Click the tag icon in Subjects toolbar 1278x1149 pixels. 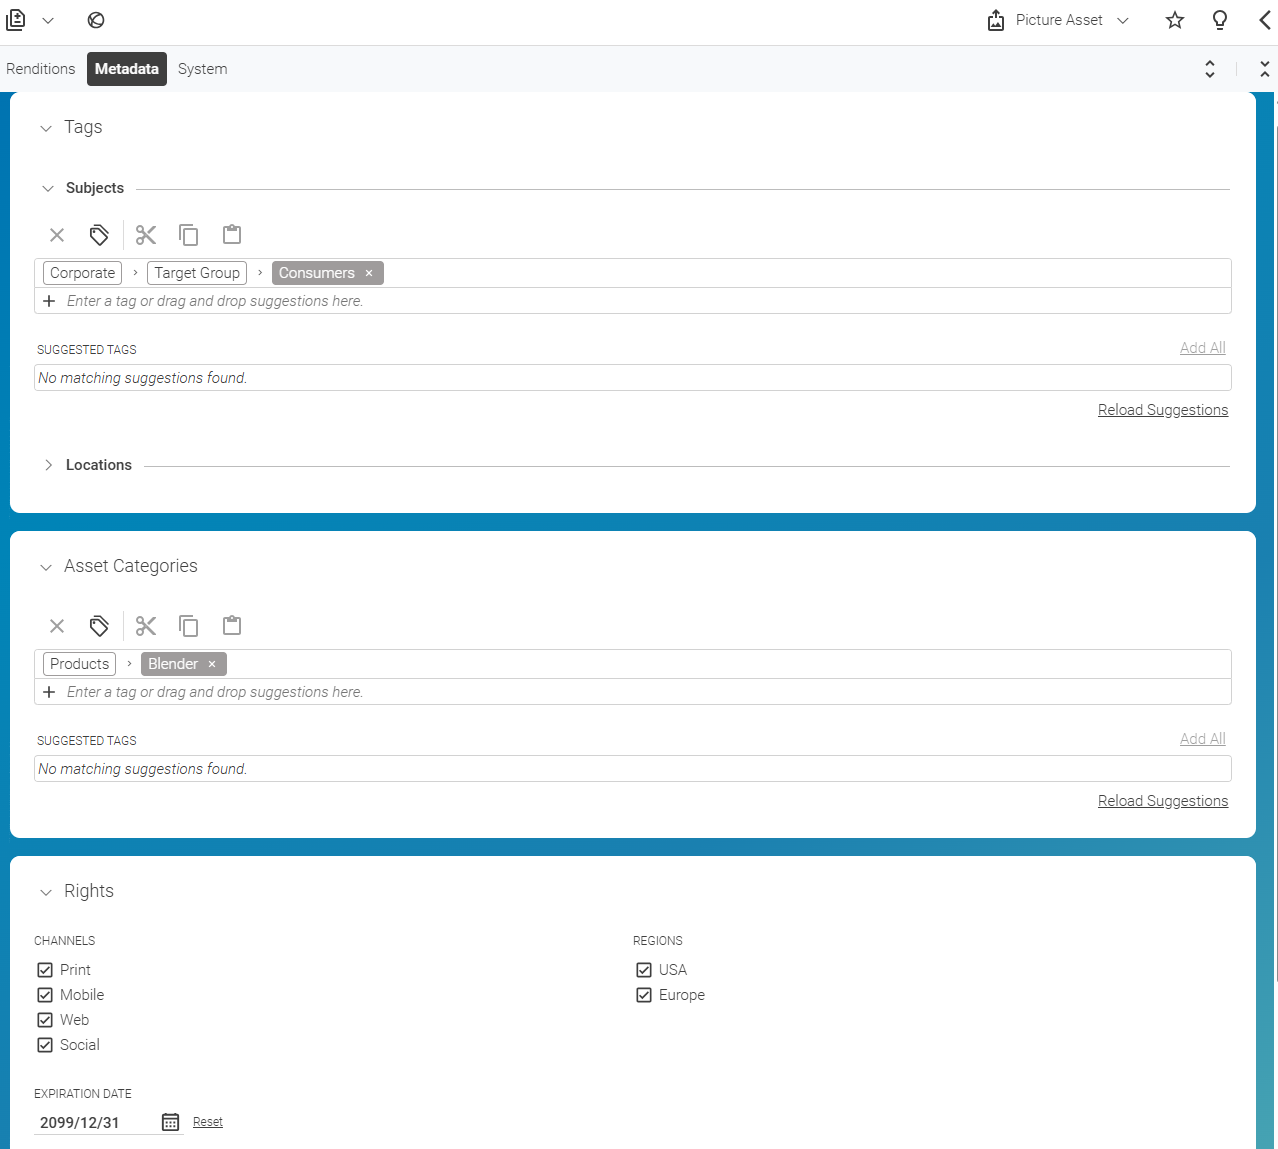[x=98, y=234]
